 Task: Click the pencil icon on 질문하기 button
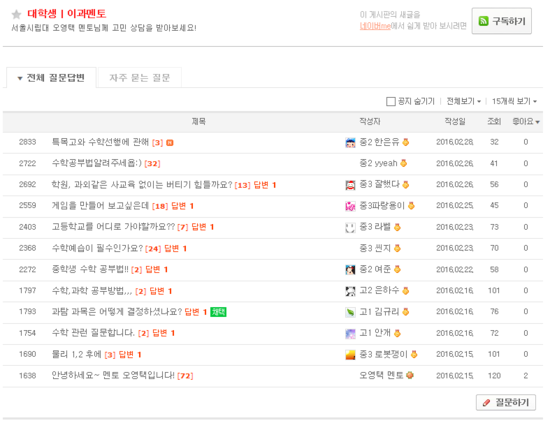[486, 403]
